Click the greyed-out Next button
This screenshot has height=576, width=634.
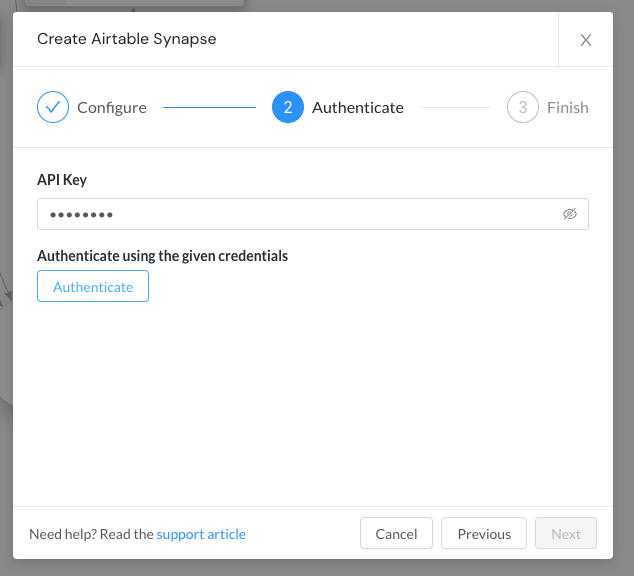coord(566,534)
